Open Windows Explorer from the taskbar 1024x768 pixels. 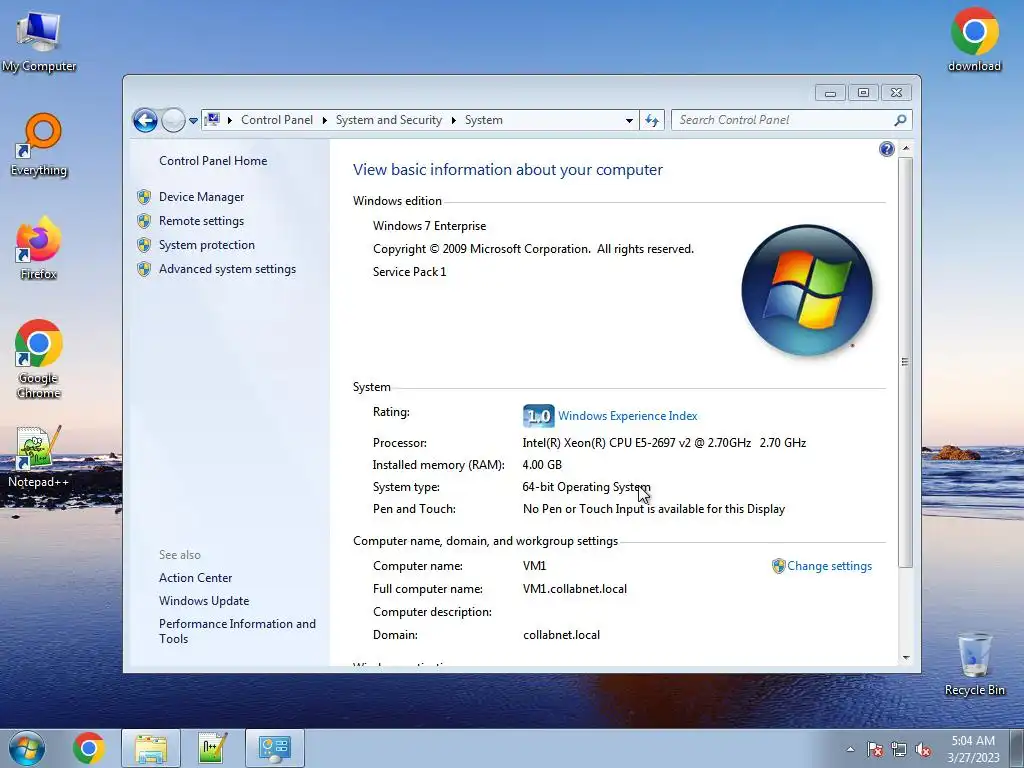point(151,748)
